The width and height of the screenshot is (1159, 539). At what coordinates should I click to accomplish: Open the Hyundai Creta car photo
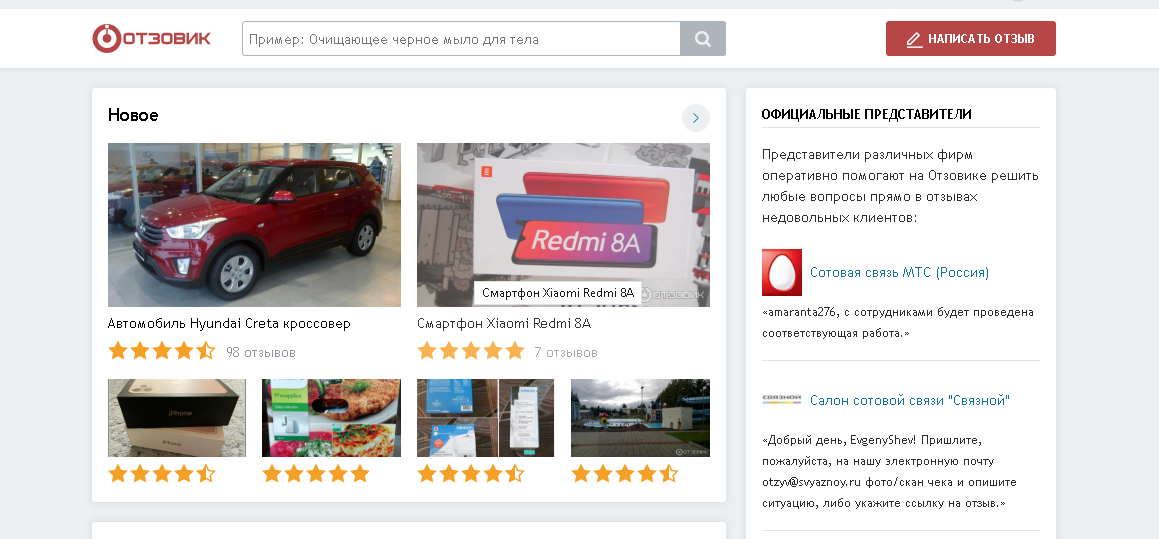(254, 225)
